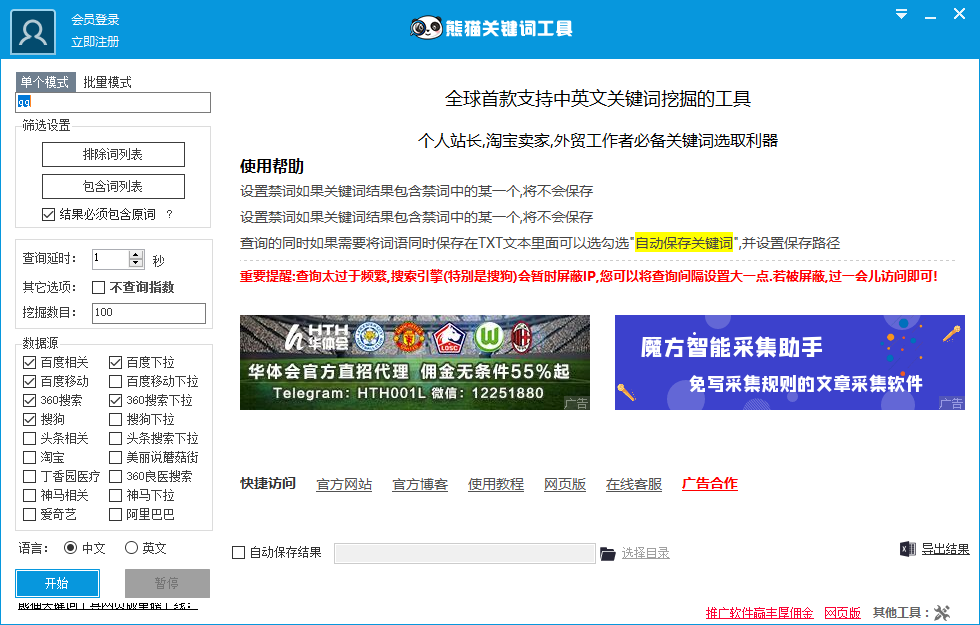
Task: Click the user avatar icon
Action: coord(33,32)
